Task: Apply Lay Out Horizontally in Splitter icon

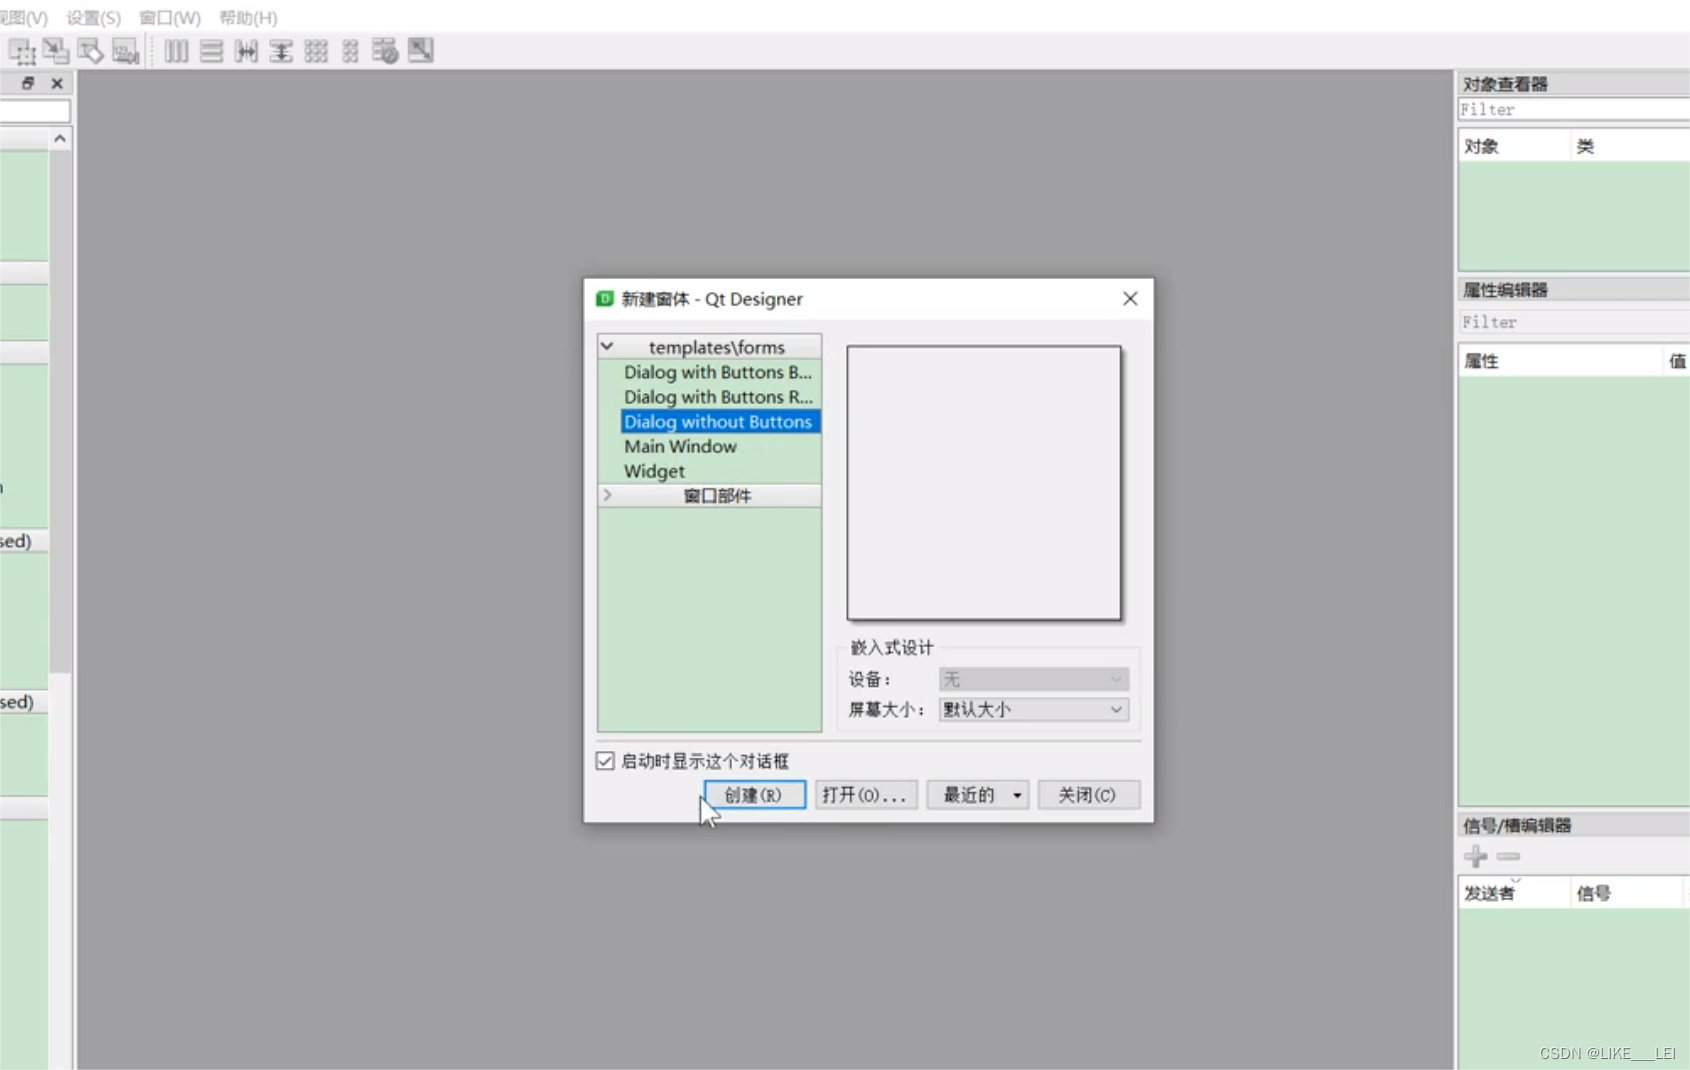Action: tap(246, 51)
